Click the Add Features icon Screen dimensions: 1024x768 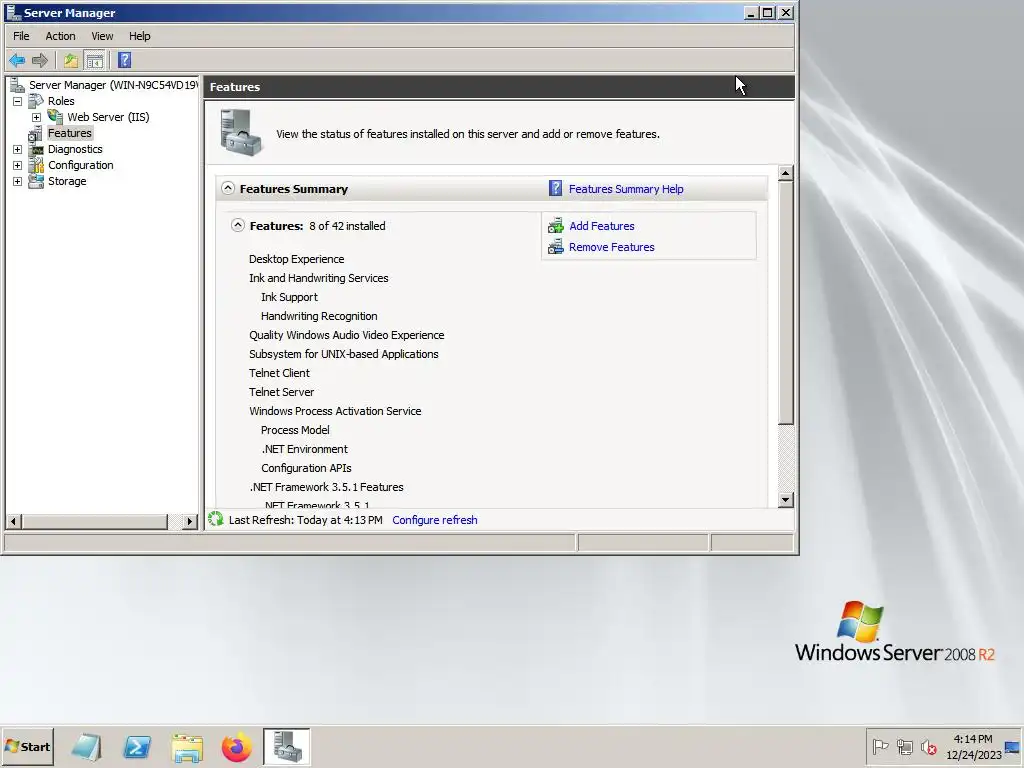pyautogui.click(x=556, y=226)
